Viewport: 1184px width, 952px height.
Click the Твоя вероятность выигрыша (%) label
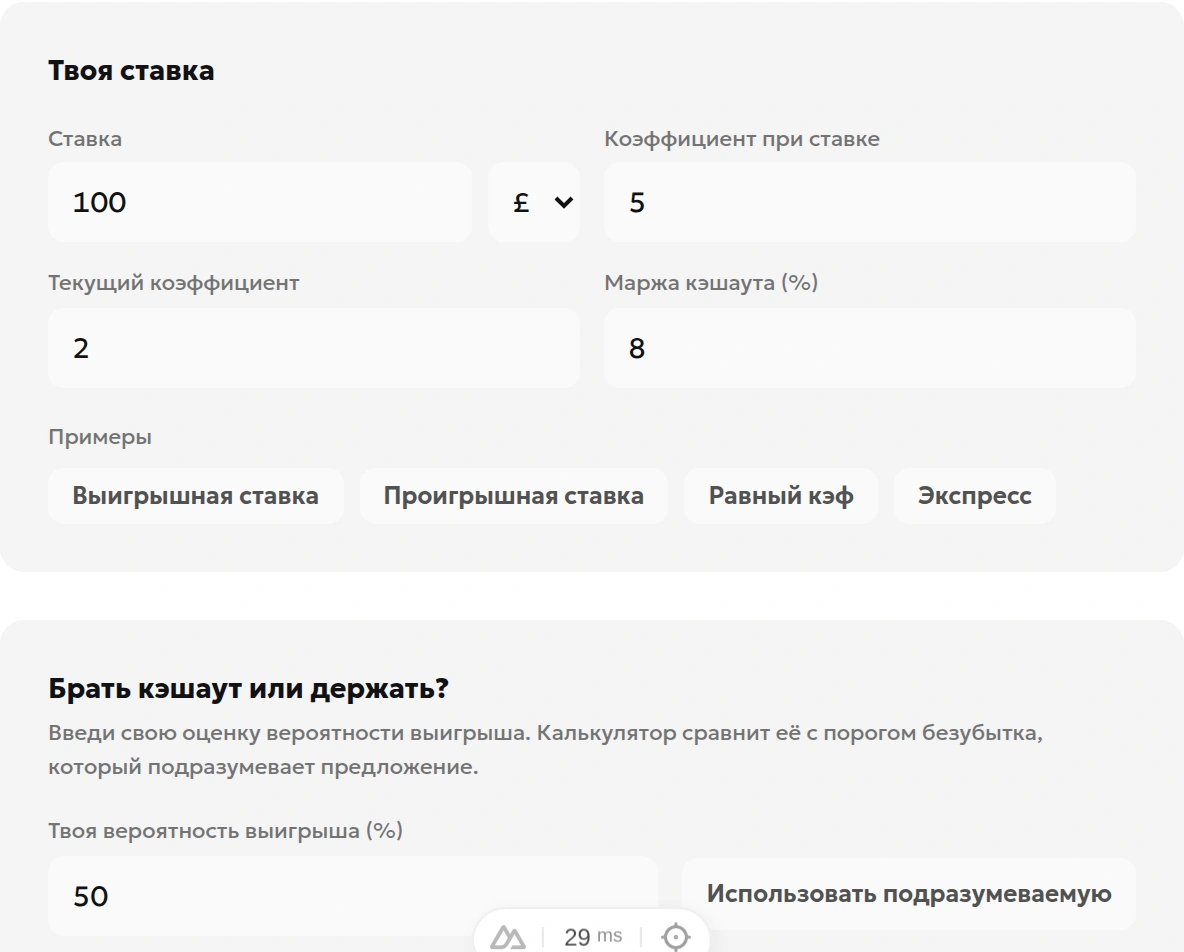click(x=226, y=831)
